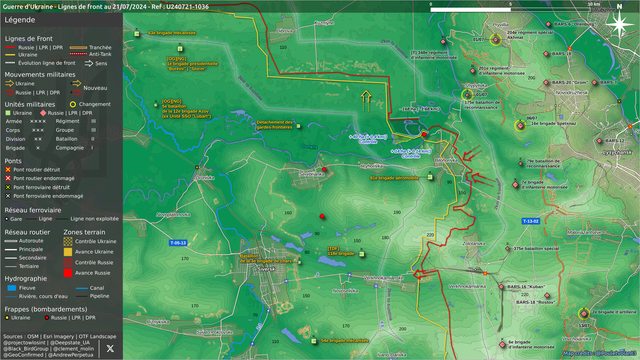Click the map scale bar
This screenshot has height=360, width=640.
click(x=511, y=9)
